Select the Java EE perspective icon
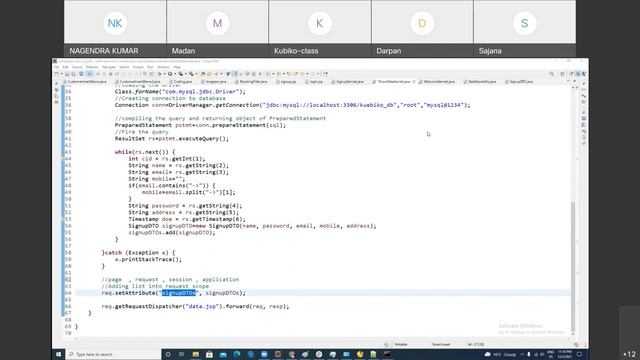The height and width of the screenshot is (360, 640). pyautogui.click(x=578, y=74)
